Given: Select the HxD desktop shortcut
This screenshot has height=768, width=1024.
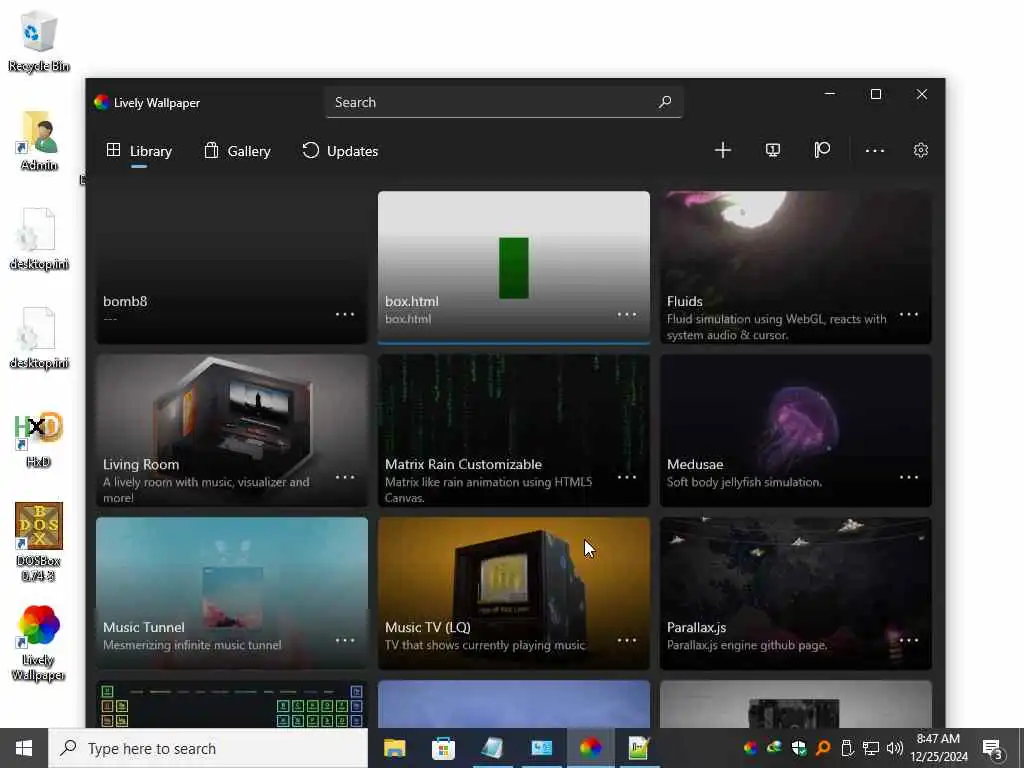Looking at the screenshot, I should (39, 439).
